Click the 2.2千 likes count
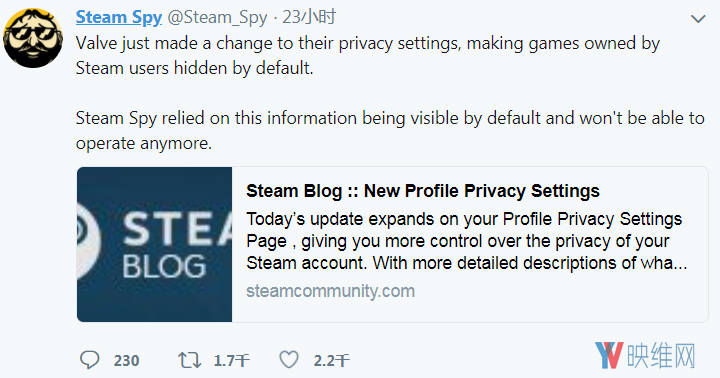This screenshot has width=720, height=378. [332, 361]
